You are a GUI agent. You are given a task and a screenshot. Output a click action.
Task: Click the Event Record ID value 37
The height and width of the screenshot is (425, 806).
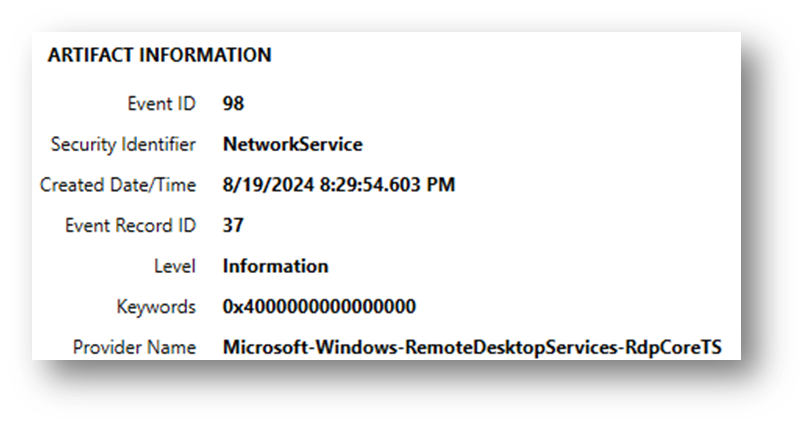pos(233,226)
